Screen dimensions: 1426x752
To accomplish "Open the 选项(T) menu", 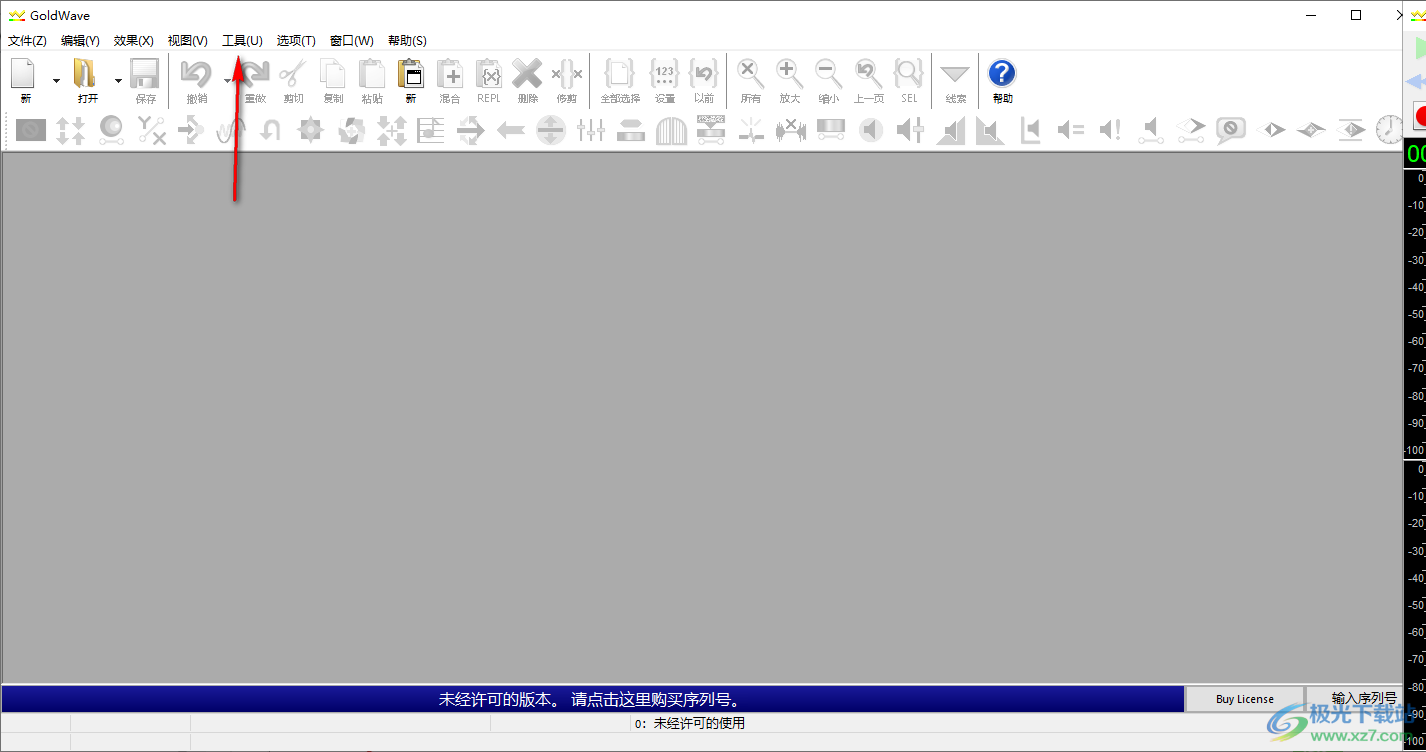I will [296, 41].
